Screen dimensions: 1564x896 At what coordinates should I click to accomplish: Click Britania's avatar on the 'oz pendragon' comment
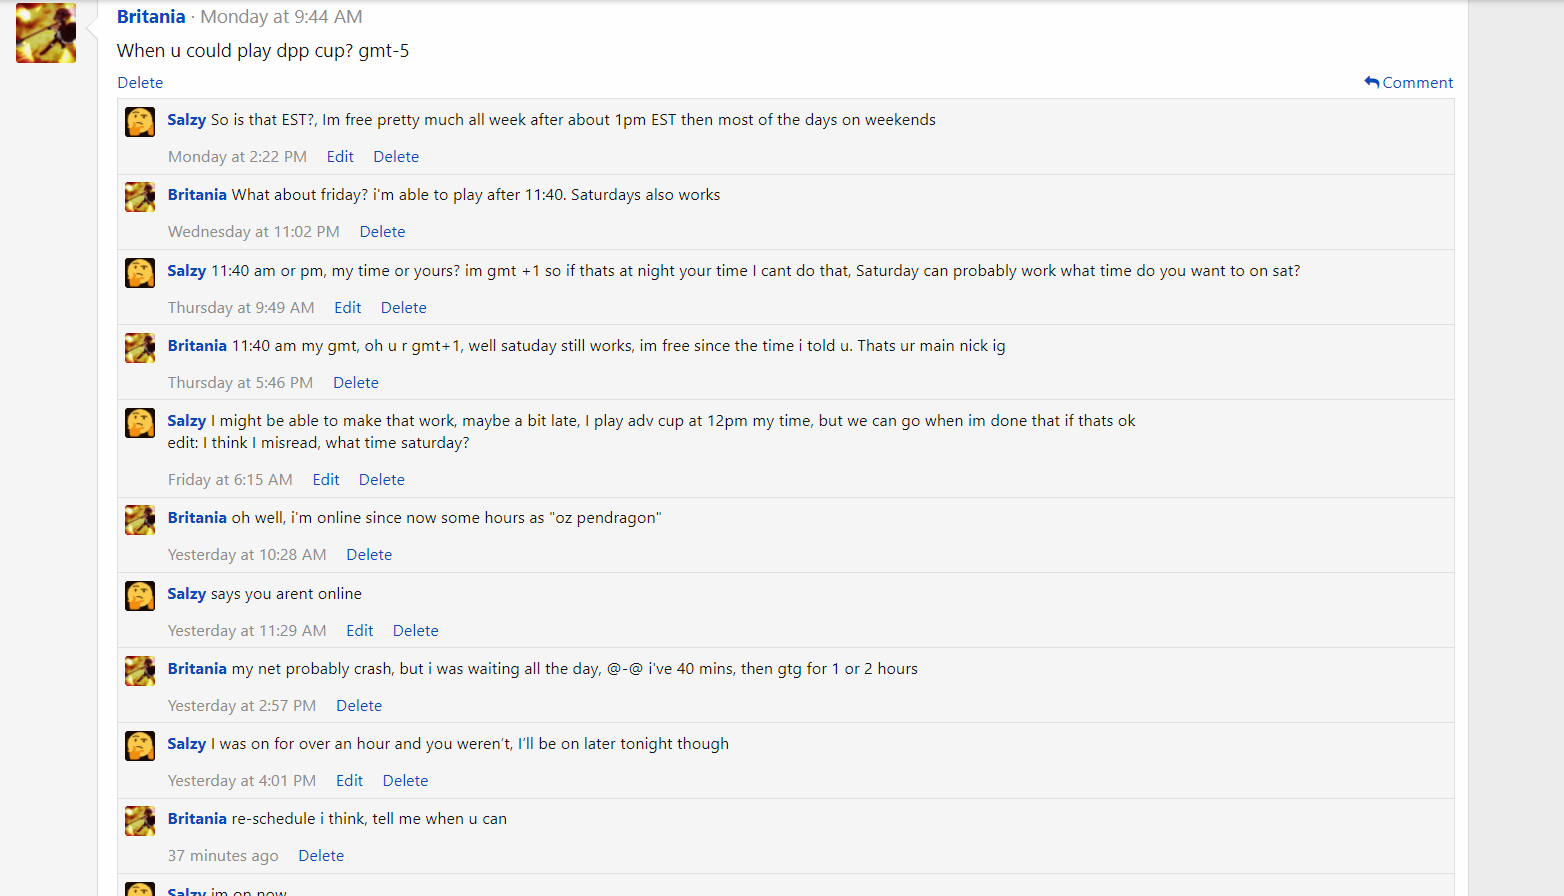coord(140,520)
